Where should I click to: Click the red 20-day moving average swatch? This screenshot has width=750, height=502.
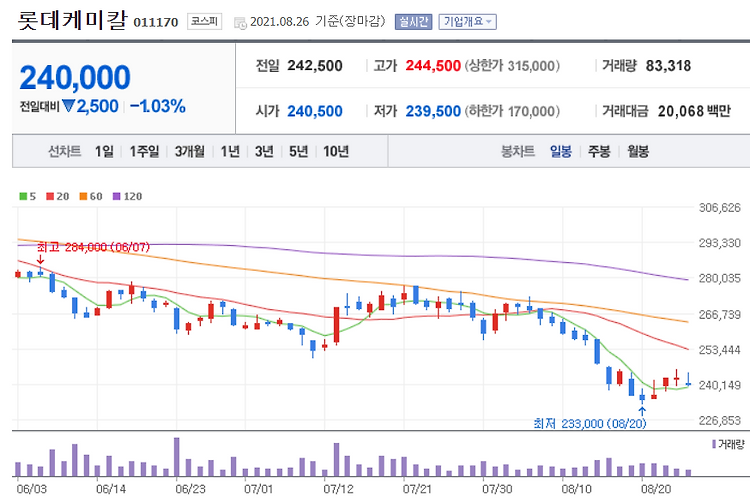point(50,196)
